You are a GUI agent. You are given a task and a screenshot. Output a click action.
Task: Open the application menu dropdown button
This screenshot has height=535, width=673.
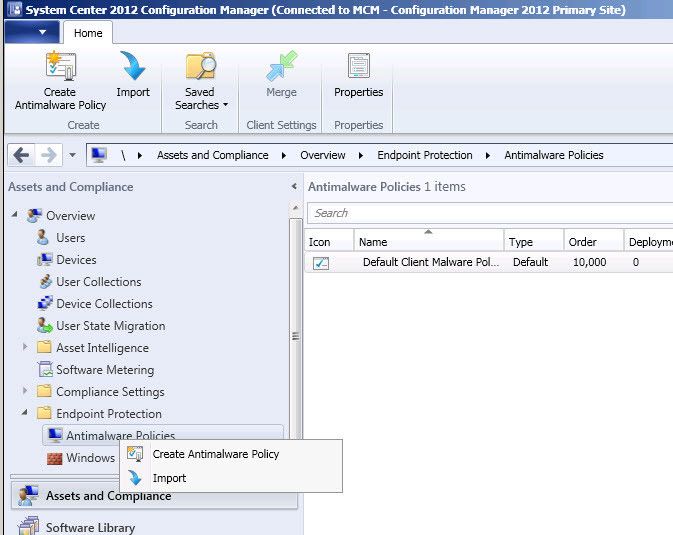tap(31, 32)
